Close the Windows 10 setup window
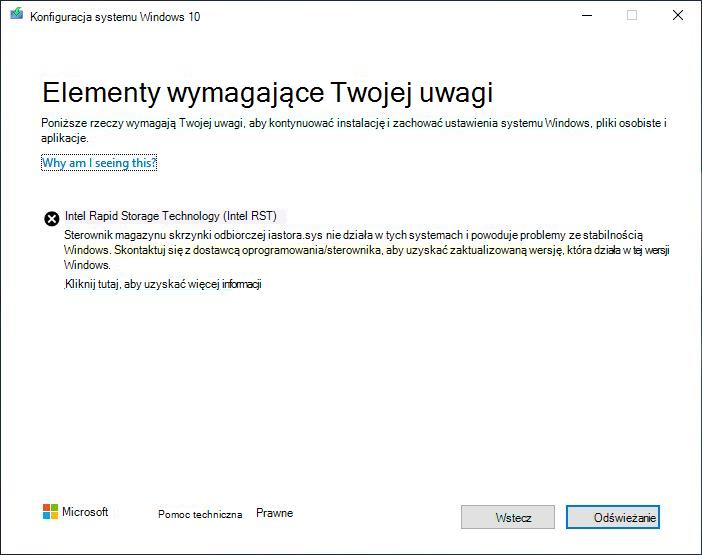The image size is (702, 555). point(678,15)
